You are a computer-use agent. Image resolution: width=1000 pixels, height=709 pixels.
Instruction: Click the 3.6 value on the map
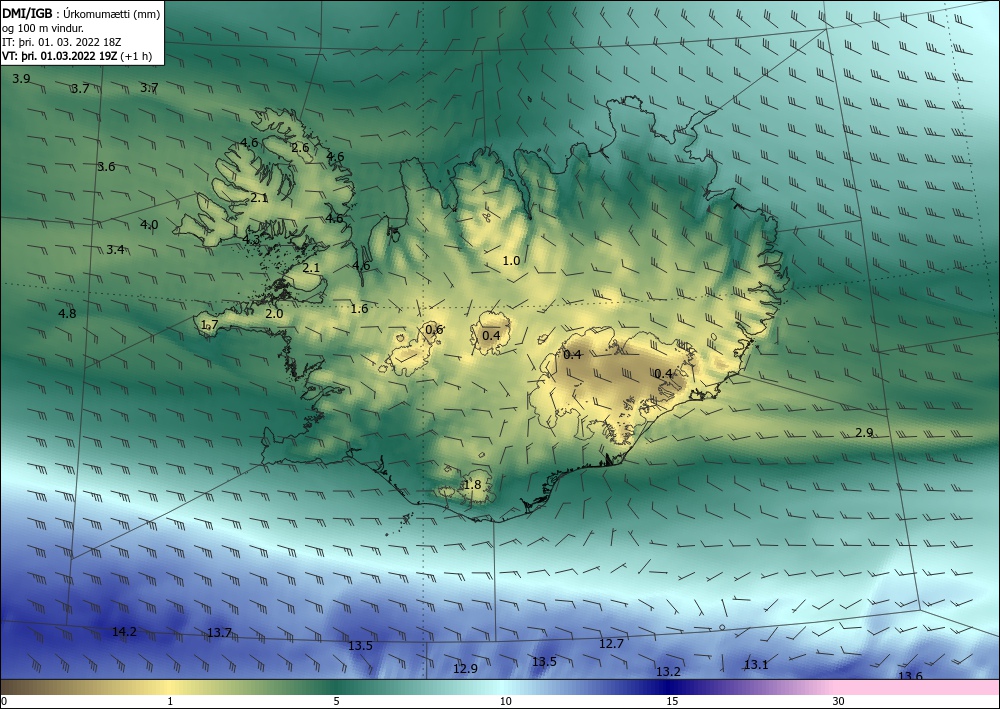click(106, 167)
